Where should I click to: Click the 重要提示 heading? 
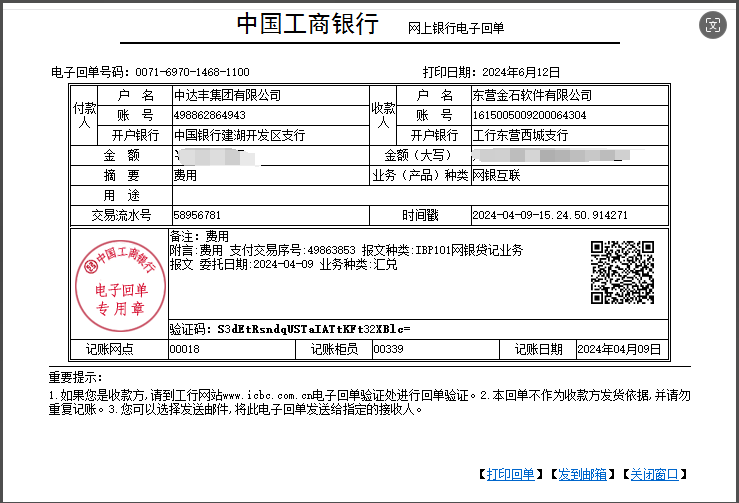(75, 377)
